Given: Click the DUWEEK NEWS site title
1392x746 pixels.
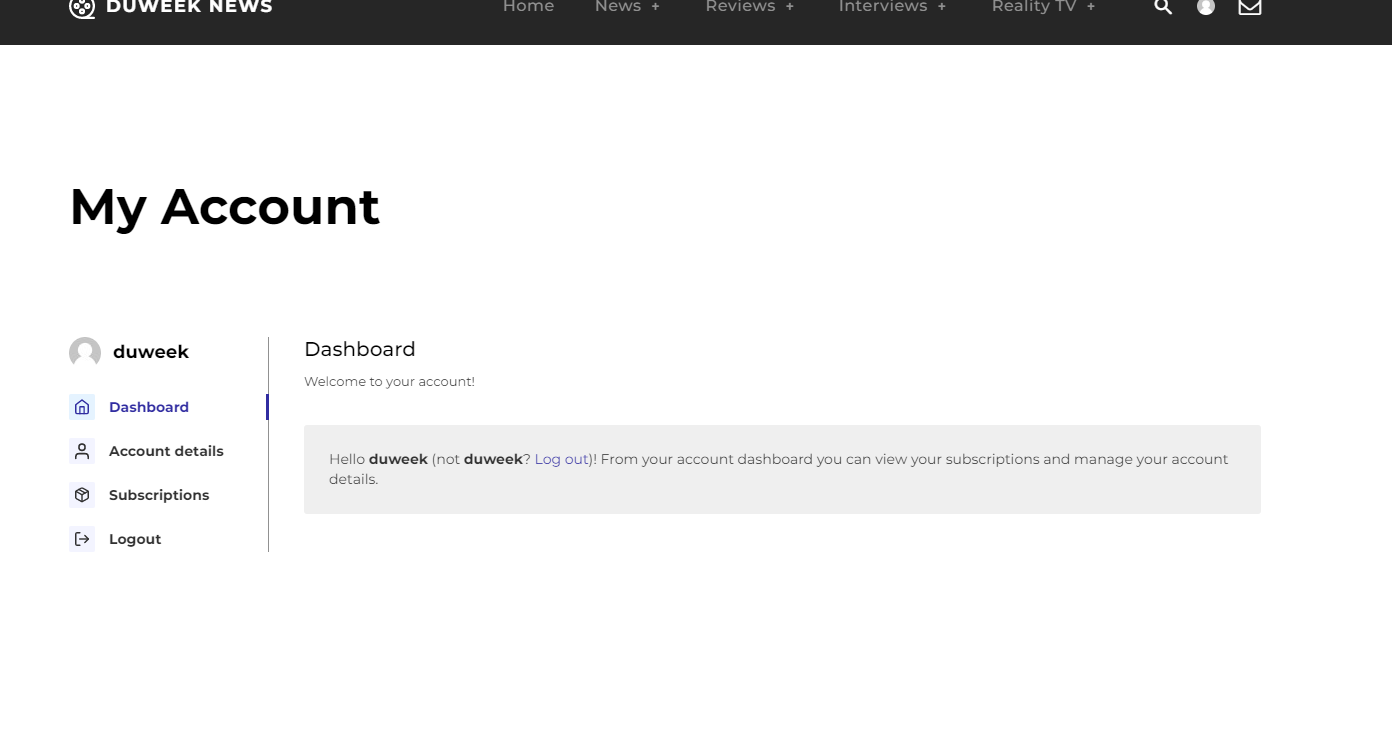Looking at the screenshot, I should click(189, 7).
